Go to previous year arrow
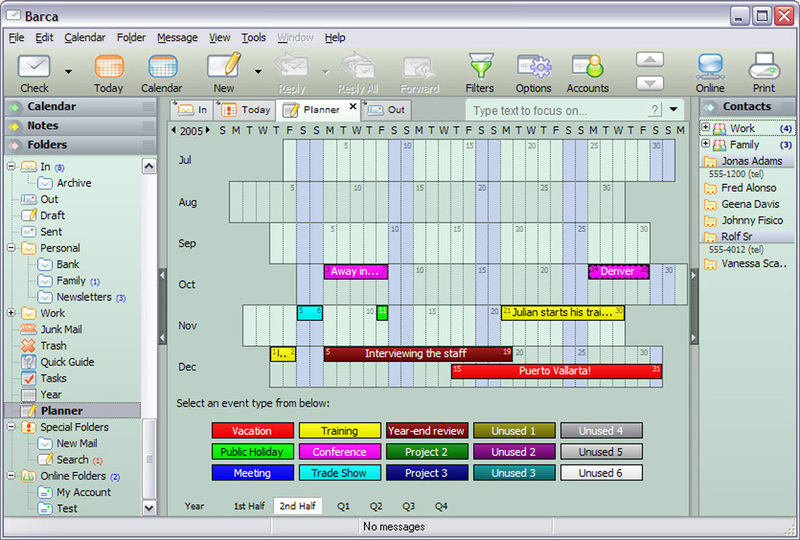The image size is (800, 540). coord(174,131)
